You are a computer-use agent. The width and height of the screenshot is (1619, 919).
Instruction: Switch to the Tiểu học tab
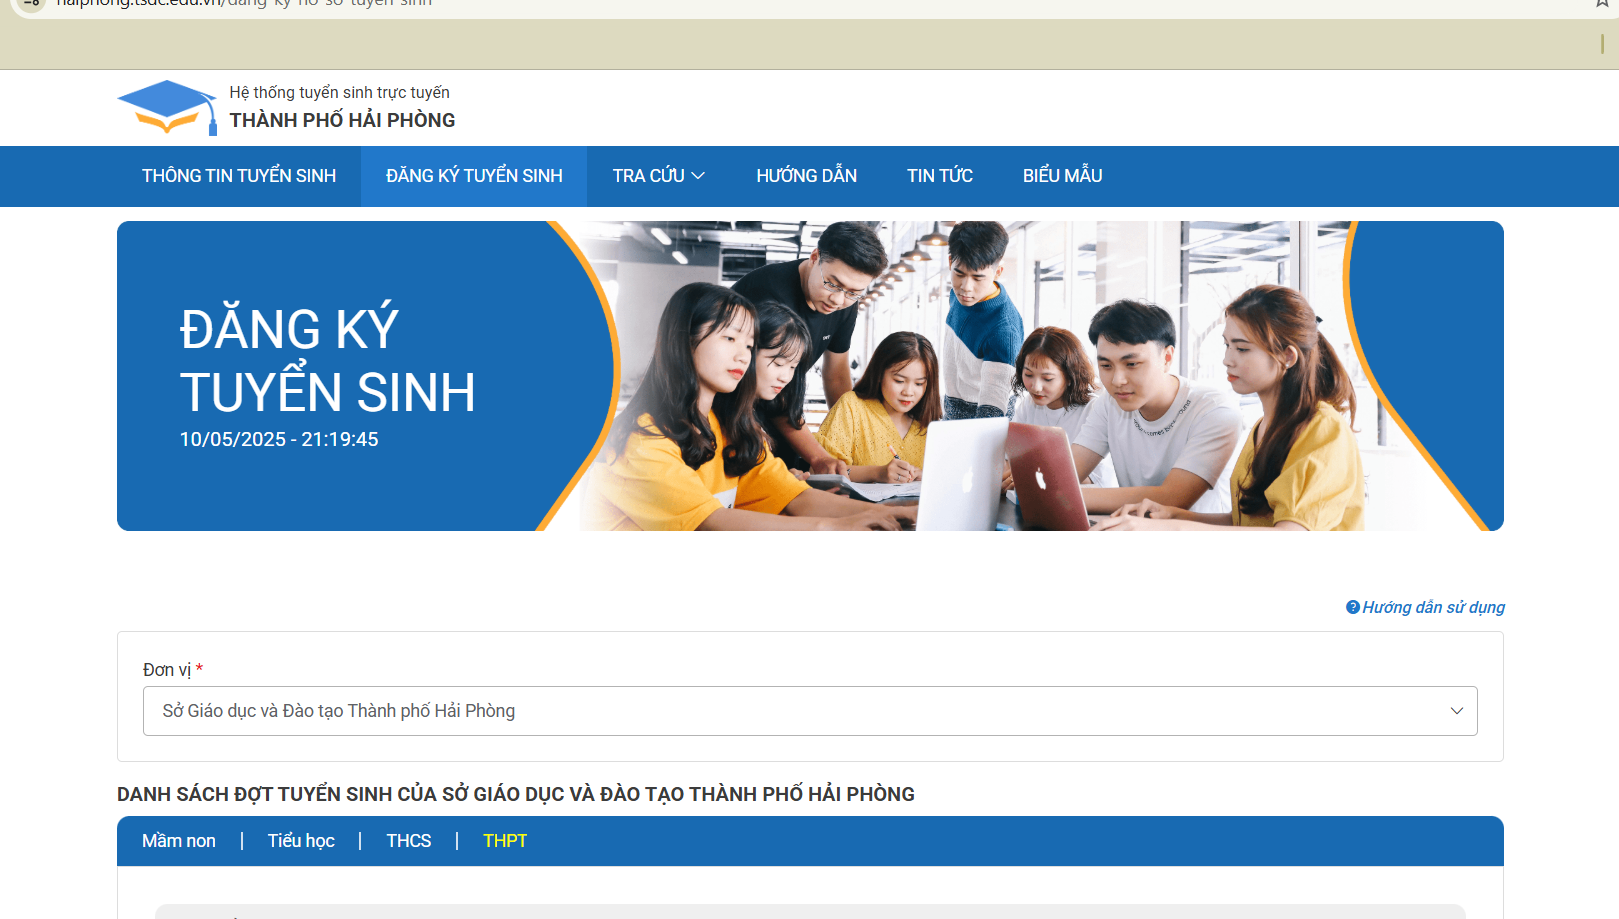tap(301, 841)
